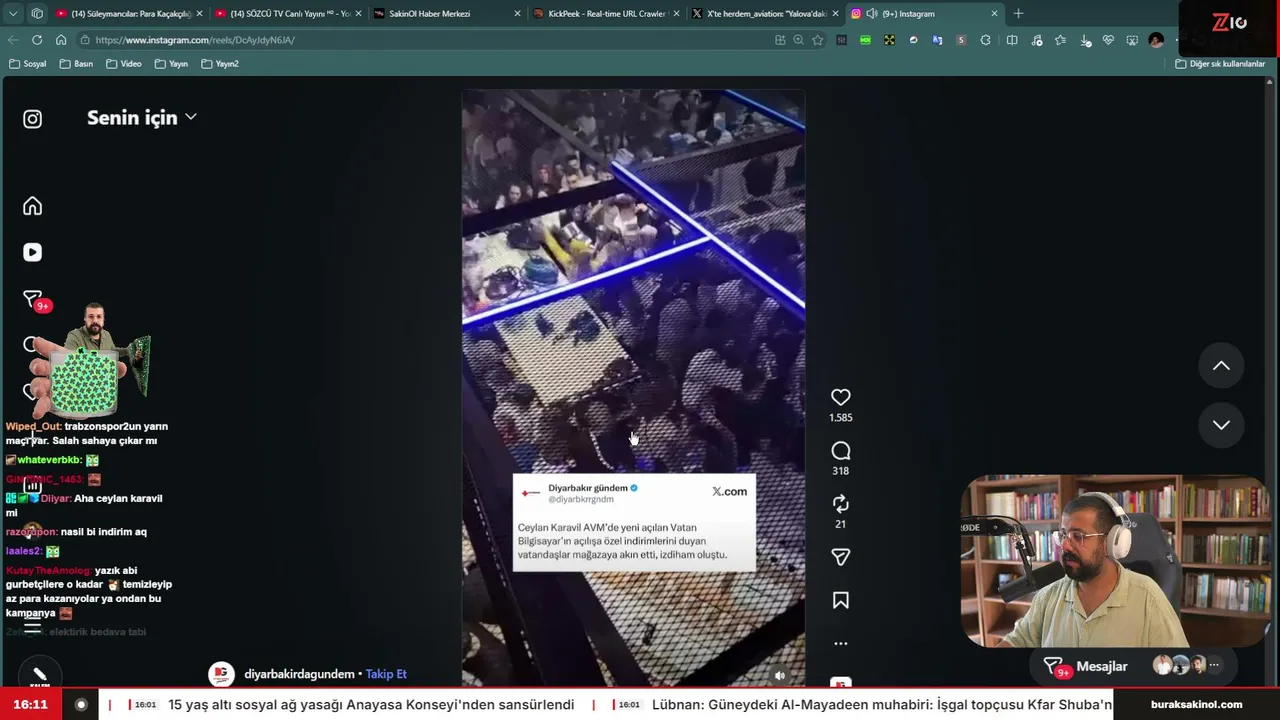Save the reel with the bookmark icon
The width and height of the screenshot is (1280, 720).
pyautogui.click(x=841, y=600)
